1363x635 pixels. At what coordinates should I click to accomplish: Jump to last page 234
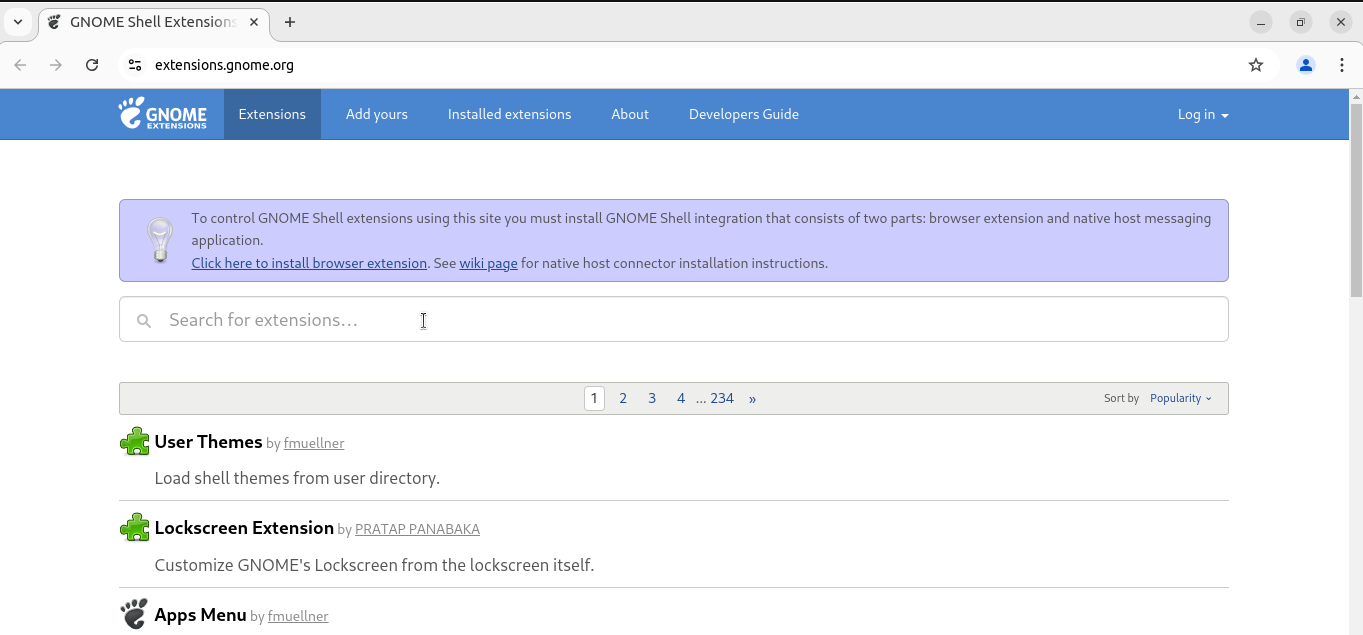pos(722,398)
